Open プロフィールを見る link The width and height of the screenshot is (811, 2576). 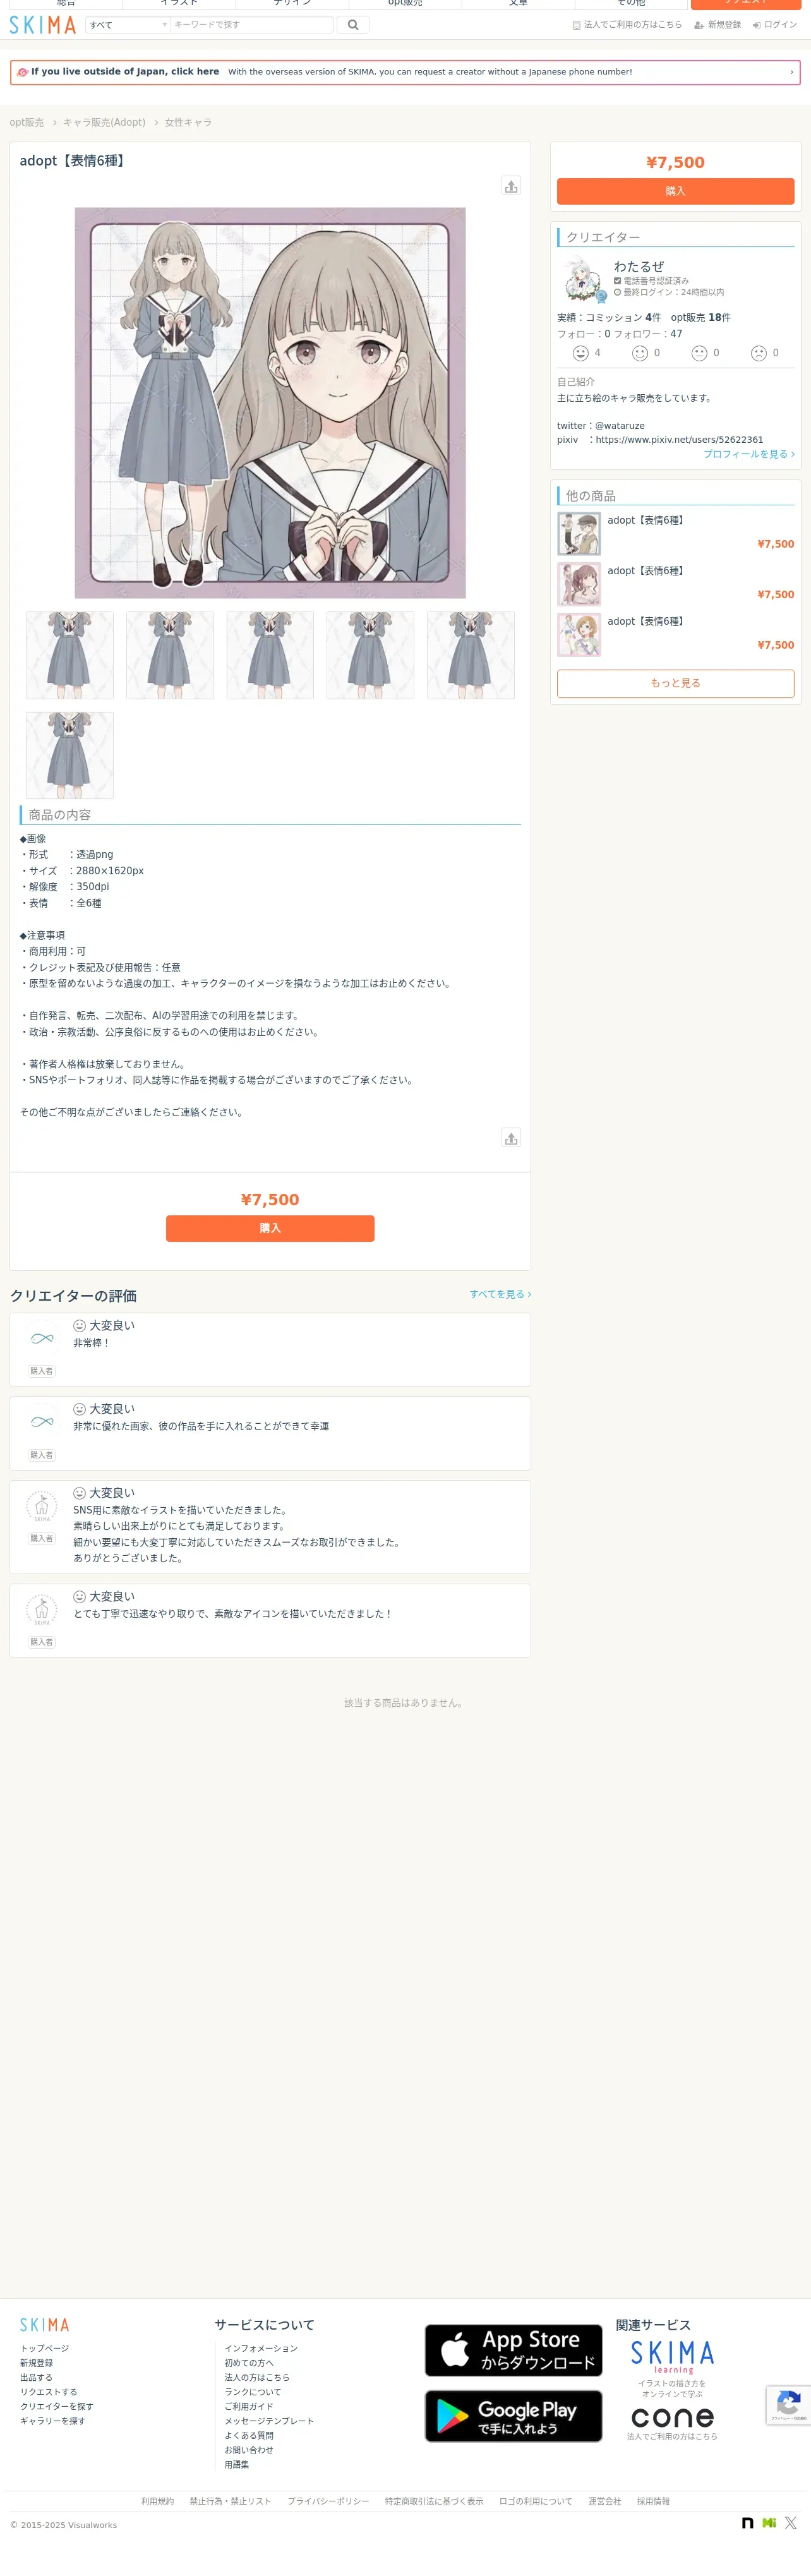pyautogui.click(x=749, y=454)
